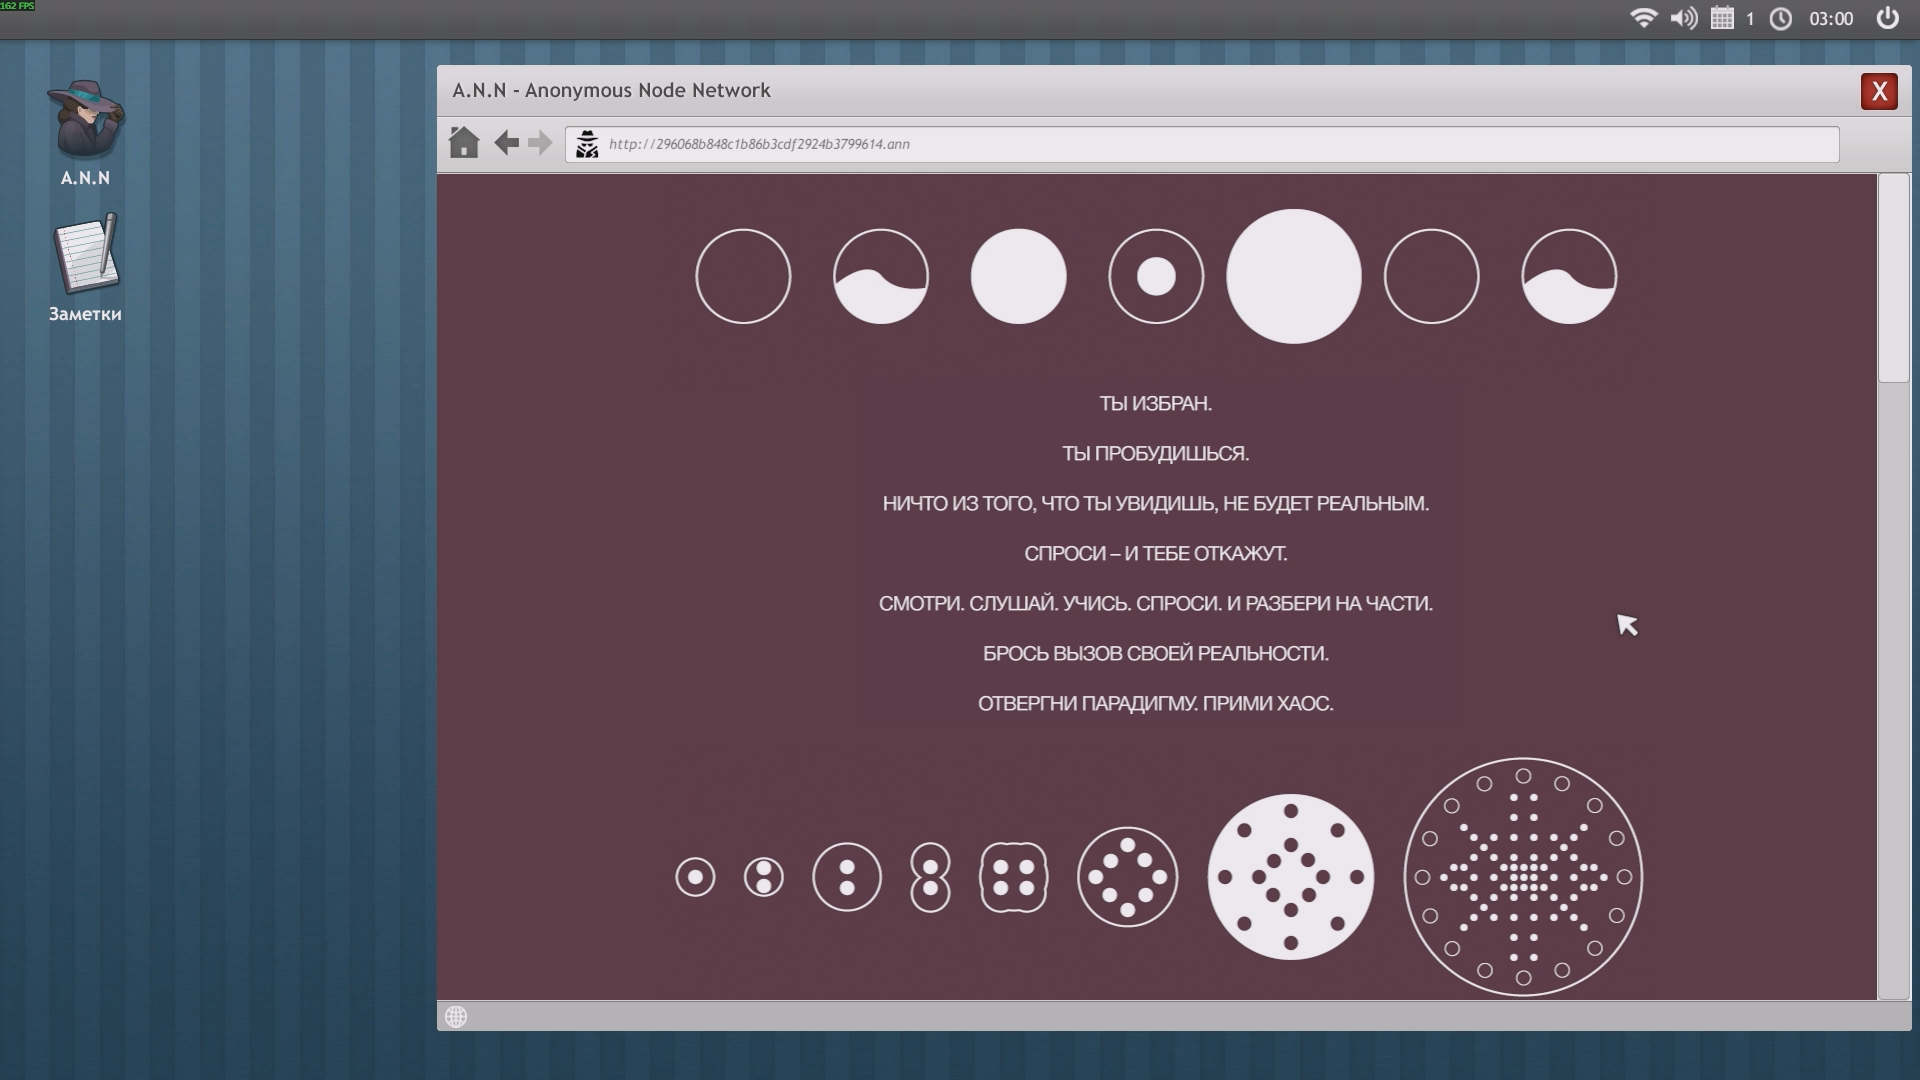
Task: Click the clock icon next to 03:00
Action: 1781,18
